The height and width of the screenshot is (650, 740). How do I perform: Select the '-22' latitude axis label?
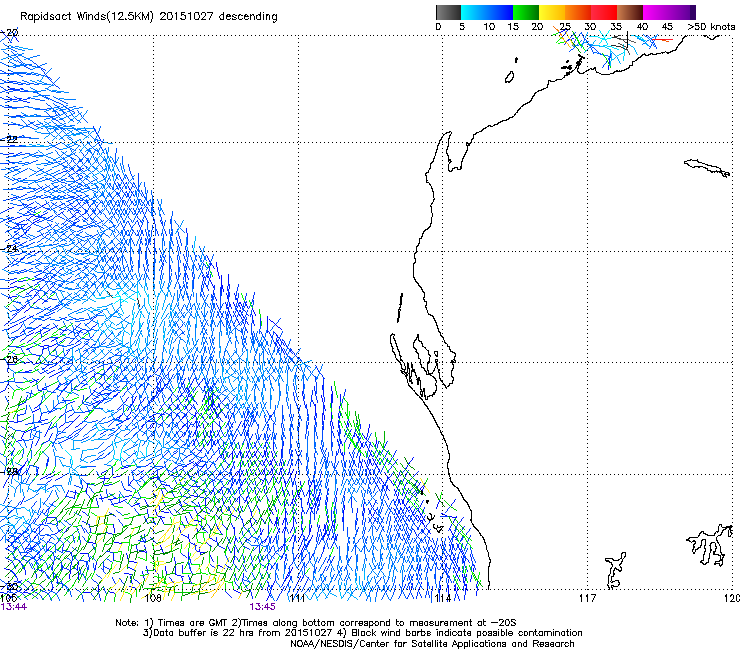tap(9, 139)
